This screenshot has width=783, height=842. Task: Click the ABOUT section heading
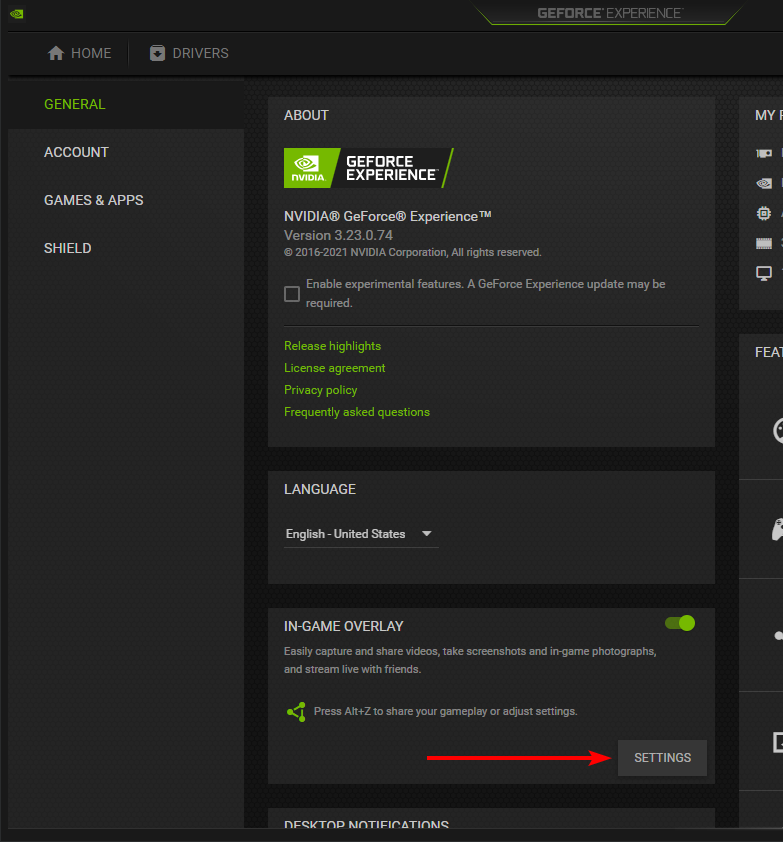tap(306, 115)
